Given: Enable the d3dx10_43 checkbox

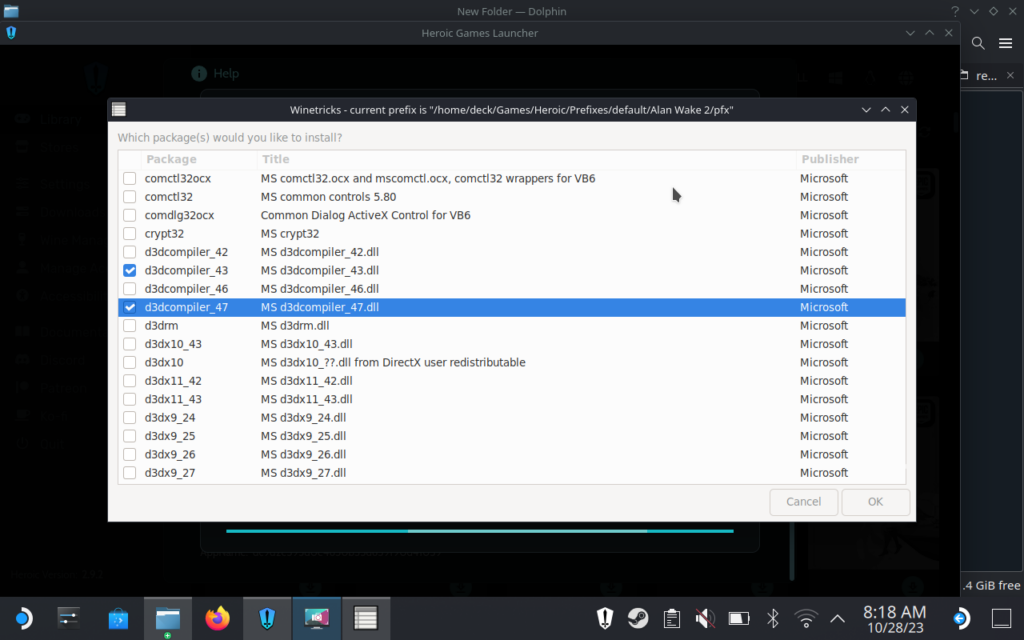Looking at the screenshot, I should pos(129,344).
